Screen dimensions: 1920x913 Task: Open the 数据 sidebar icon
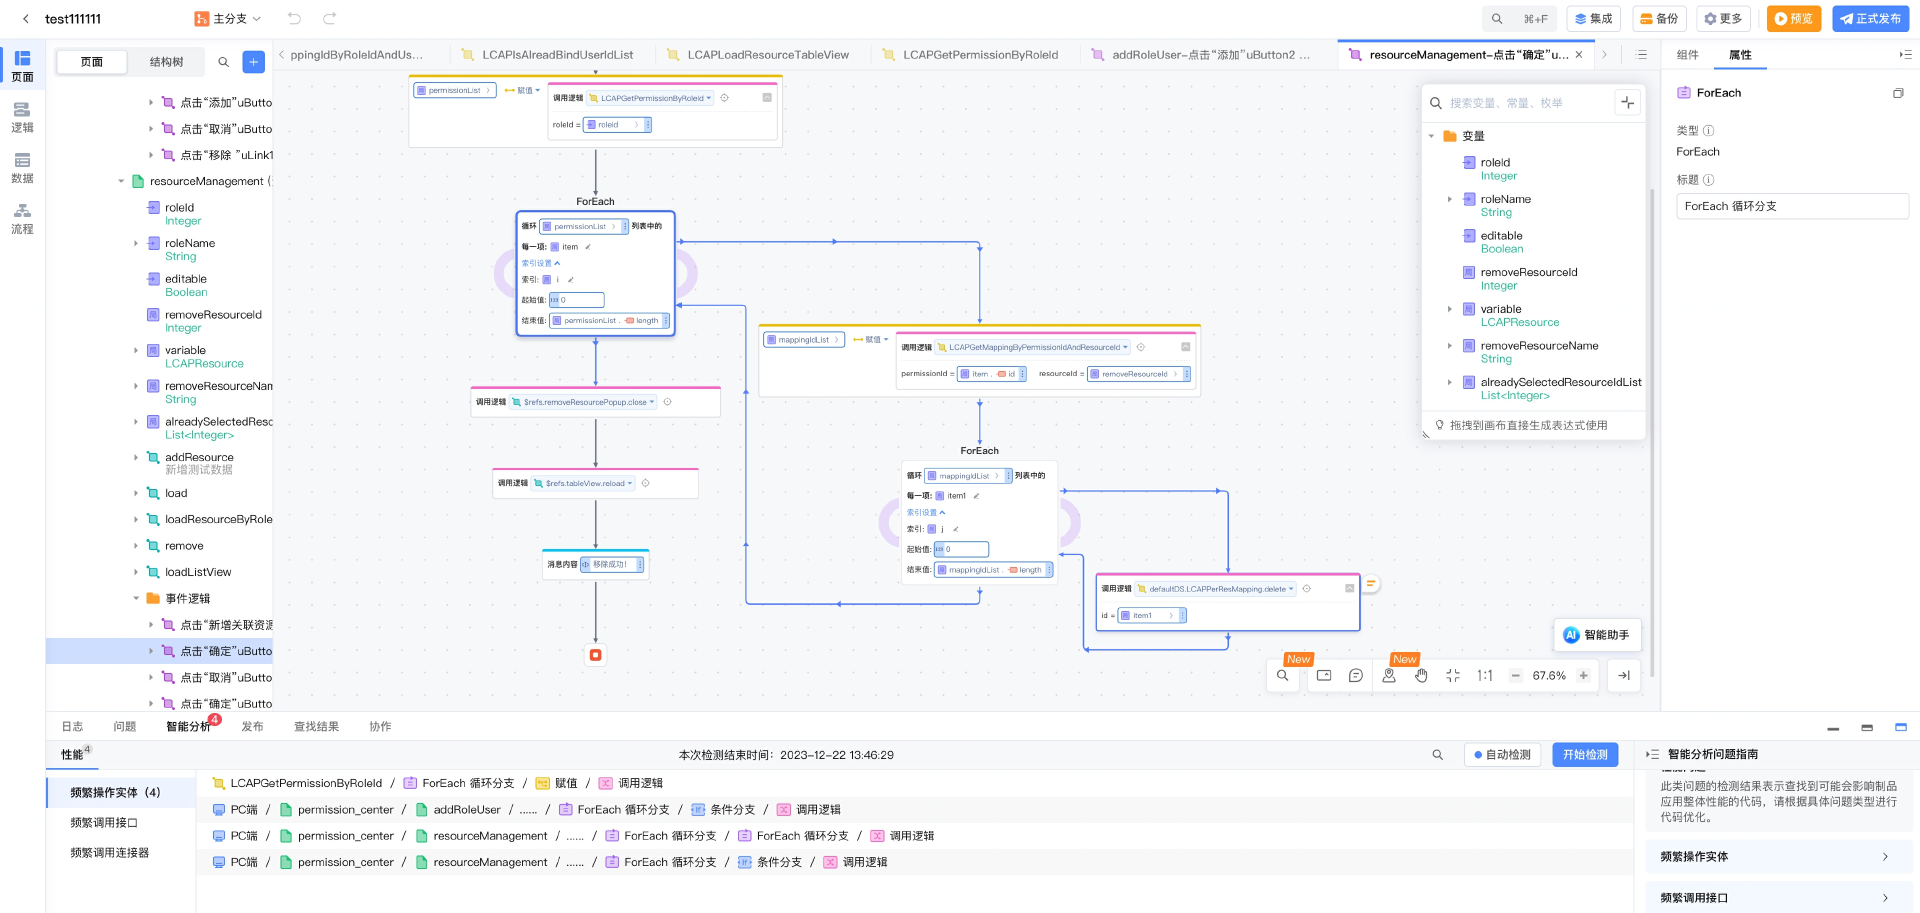pos(22,168)
